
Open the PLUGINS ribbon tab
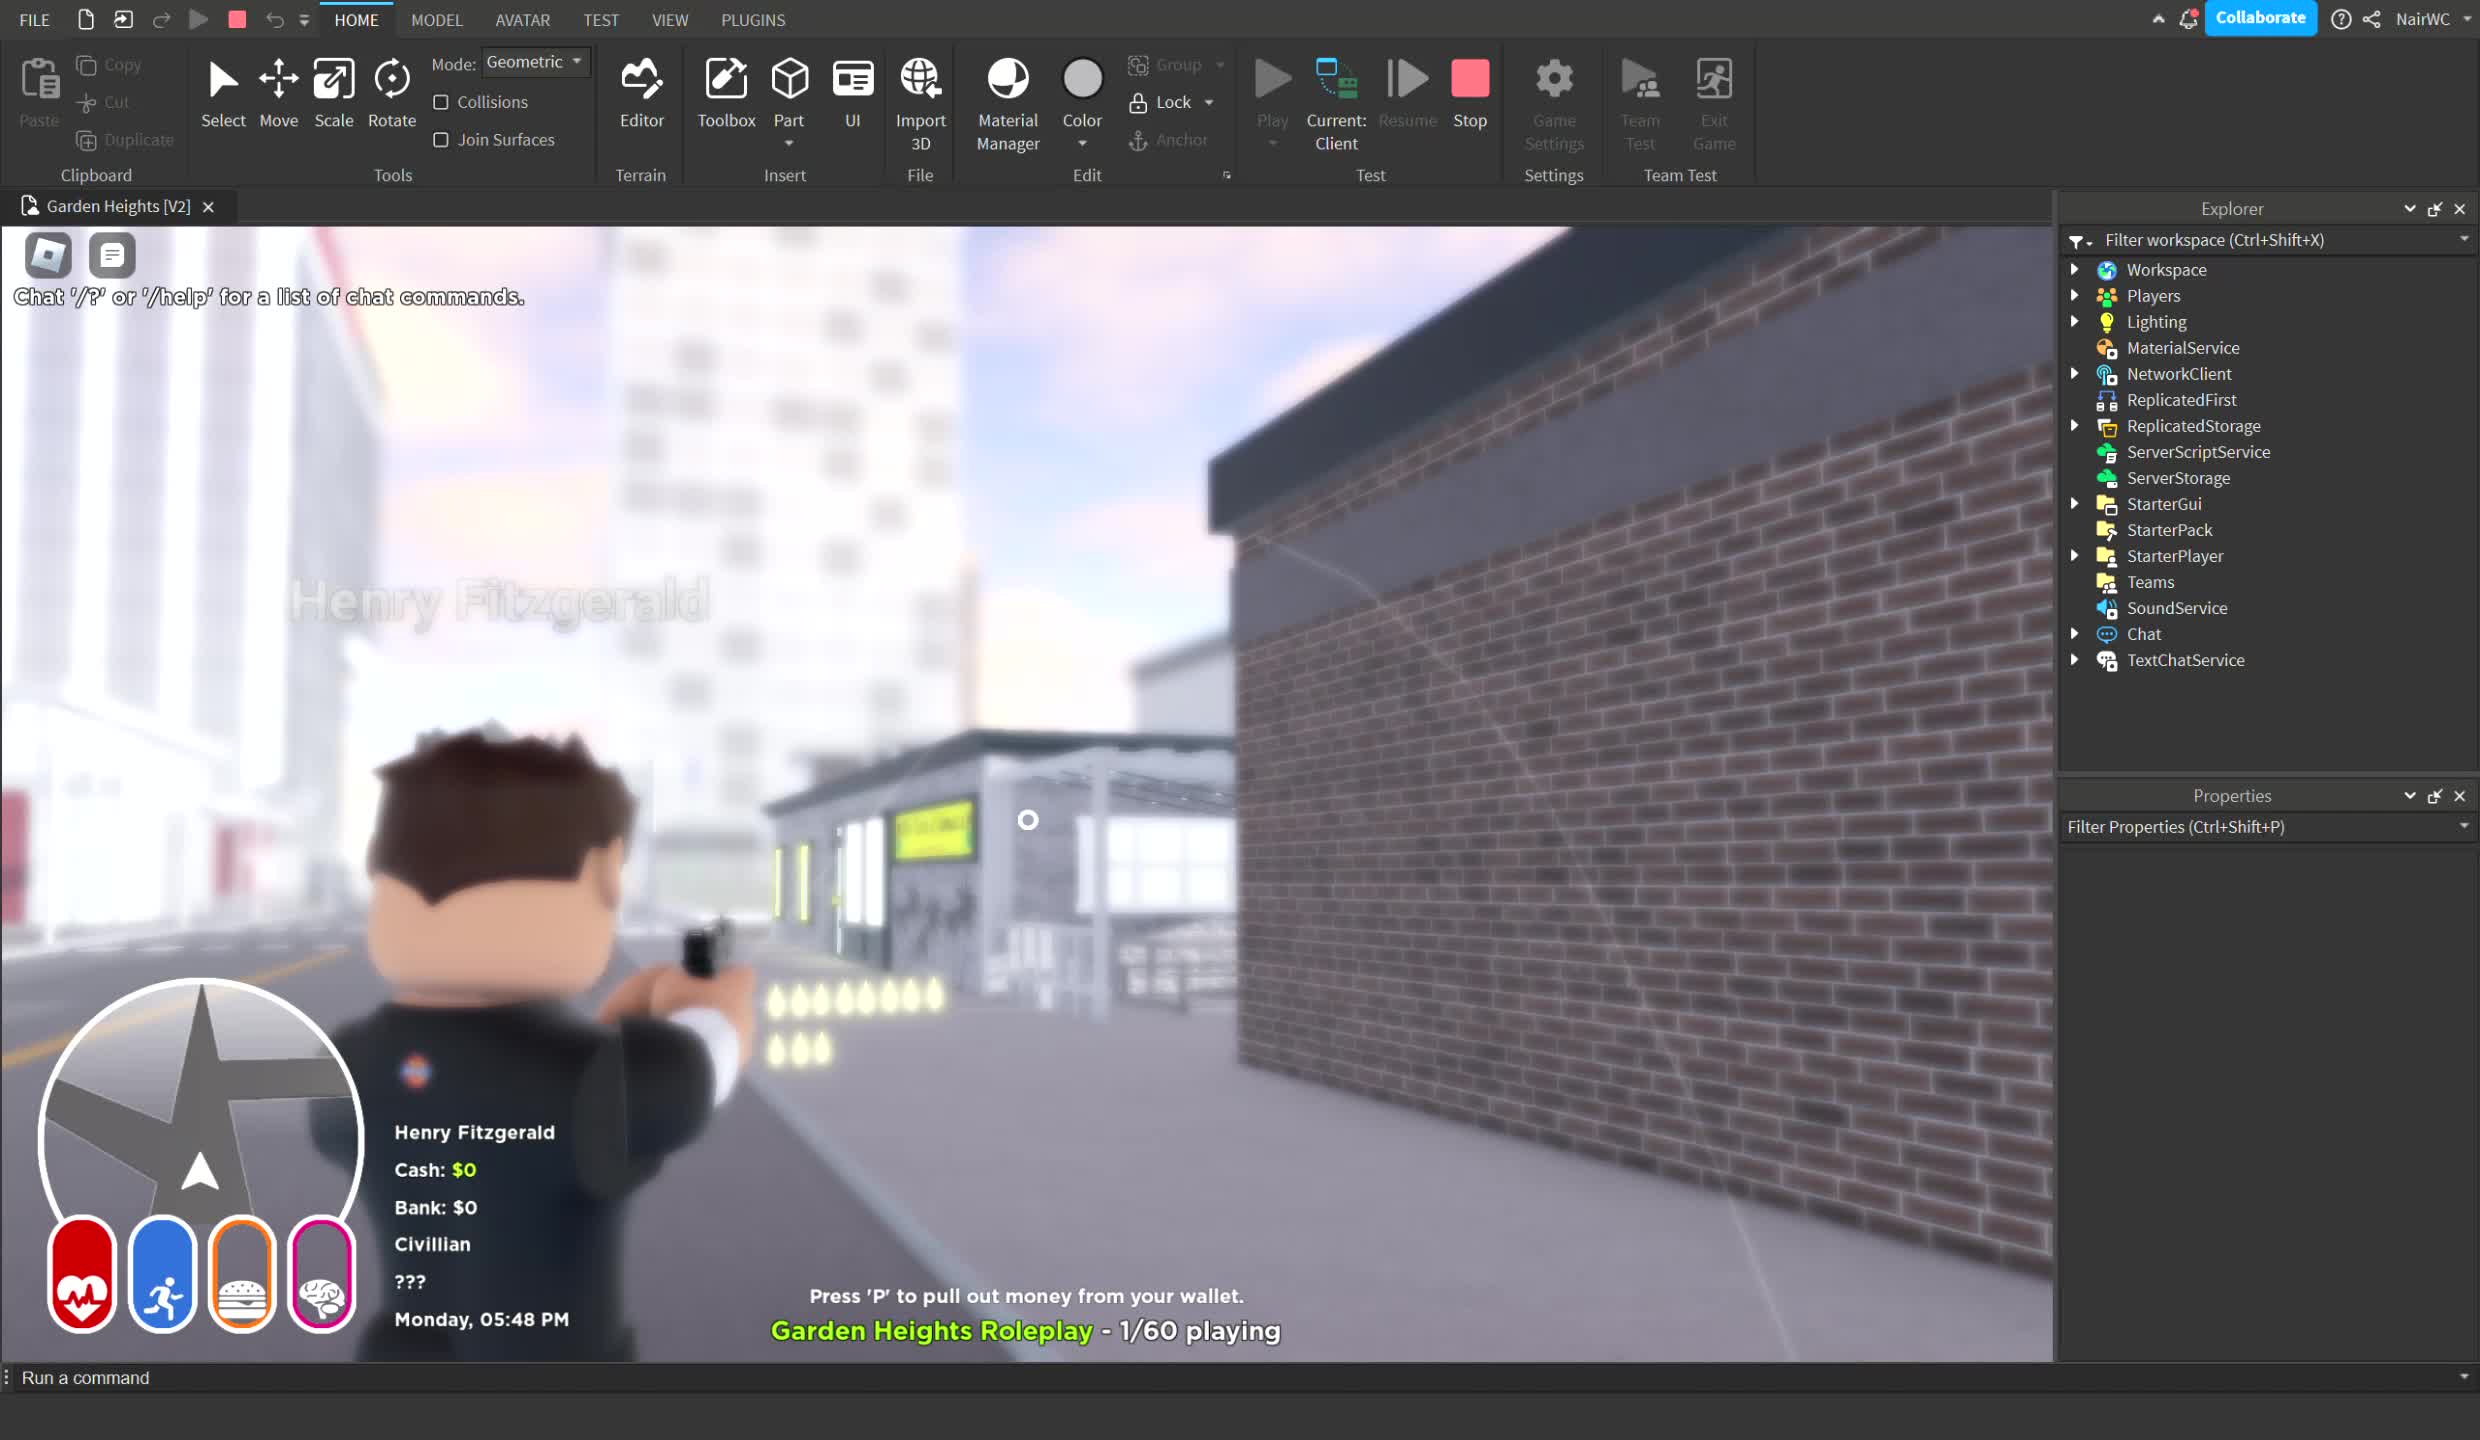tap(752, 20)
